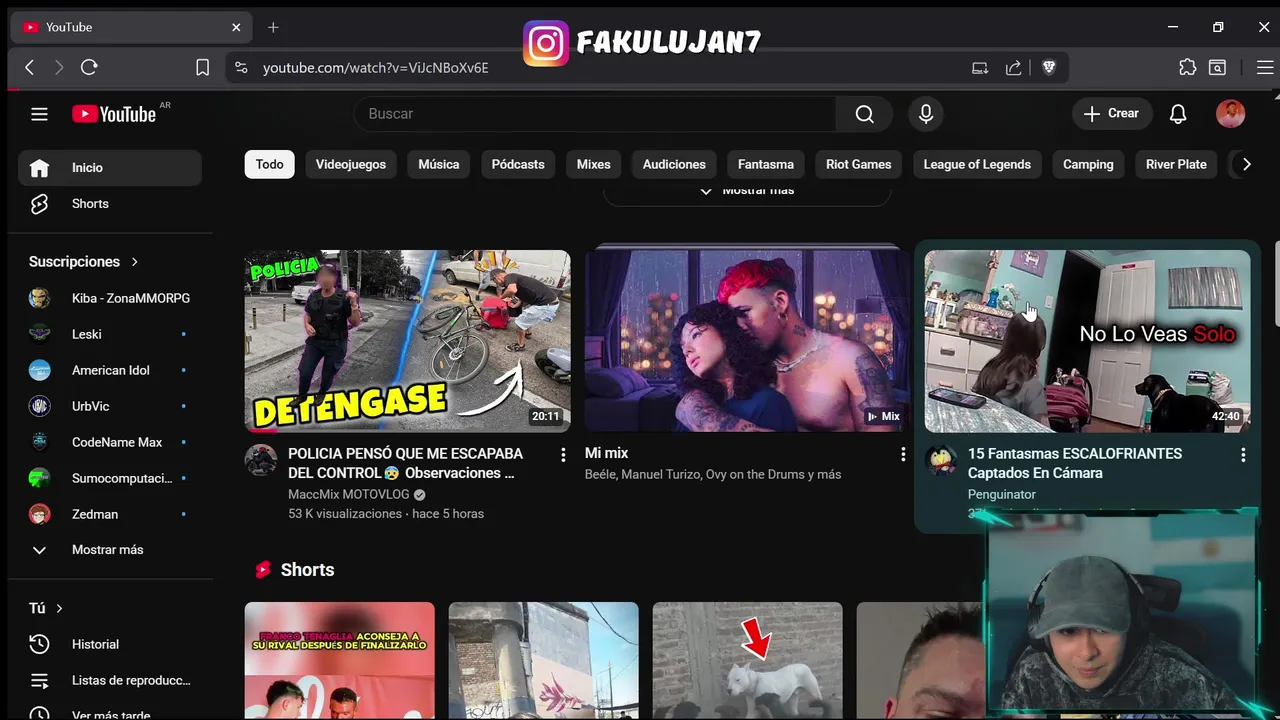
Task: Start voice search with microphone icon
Action: tap(926, 114)
